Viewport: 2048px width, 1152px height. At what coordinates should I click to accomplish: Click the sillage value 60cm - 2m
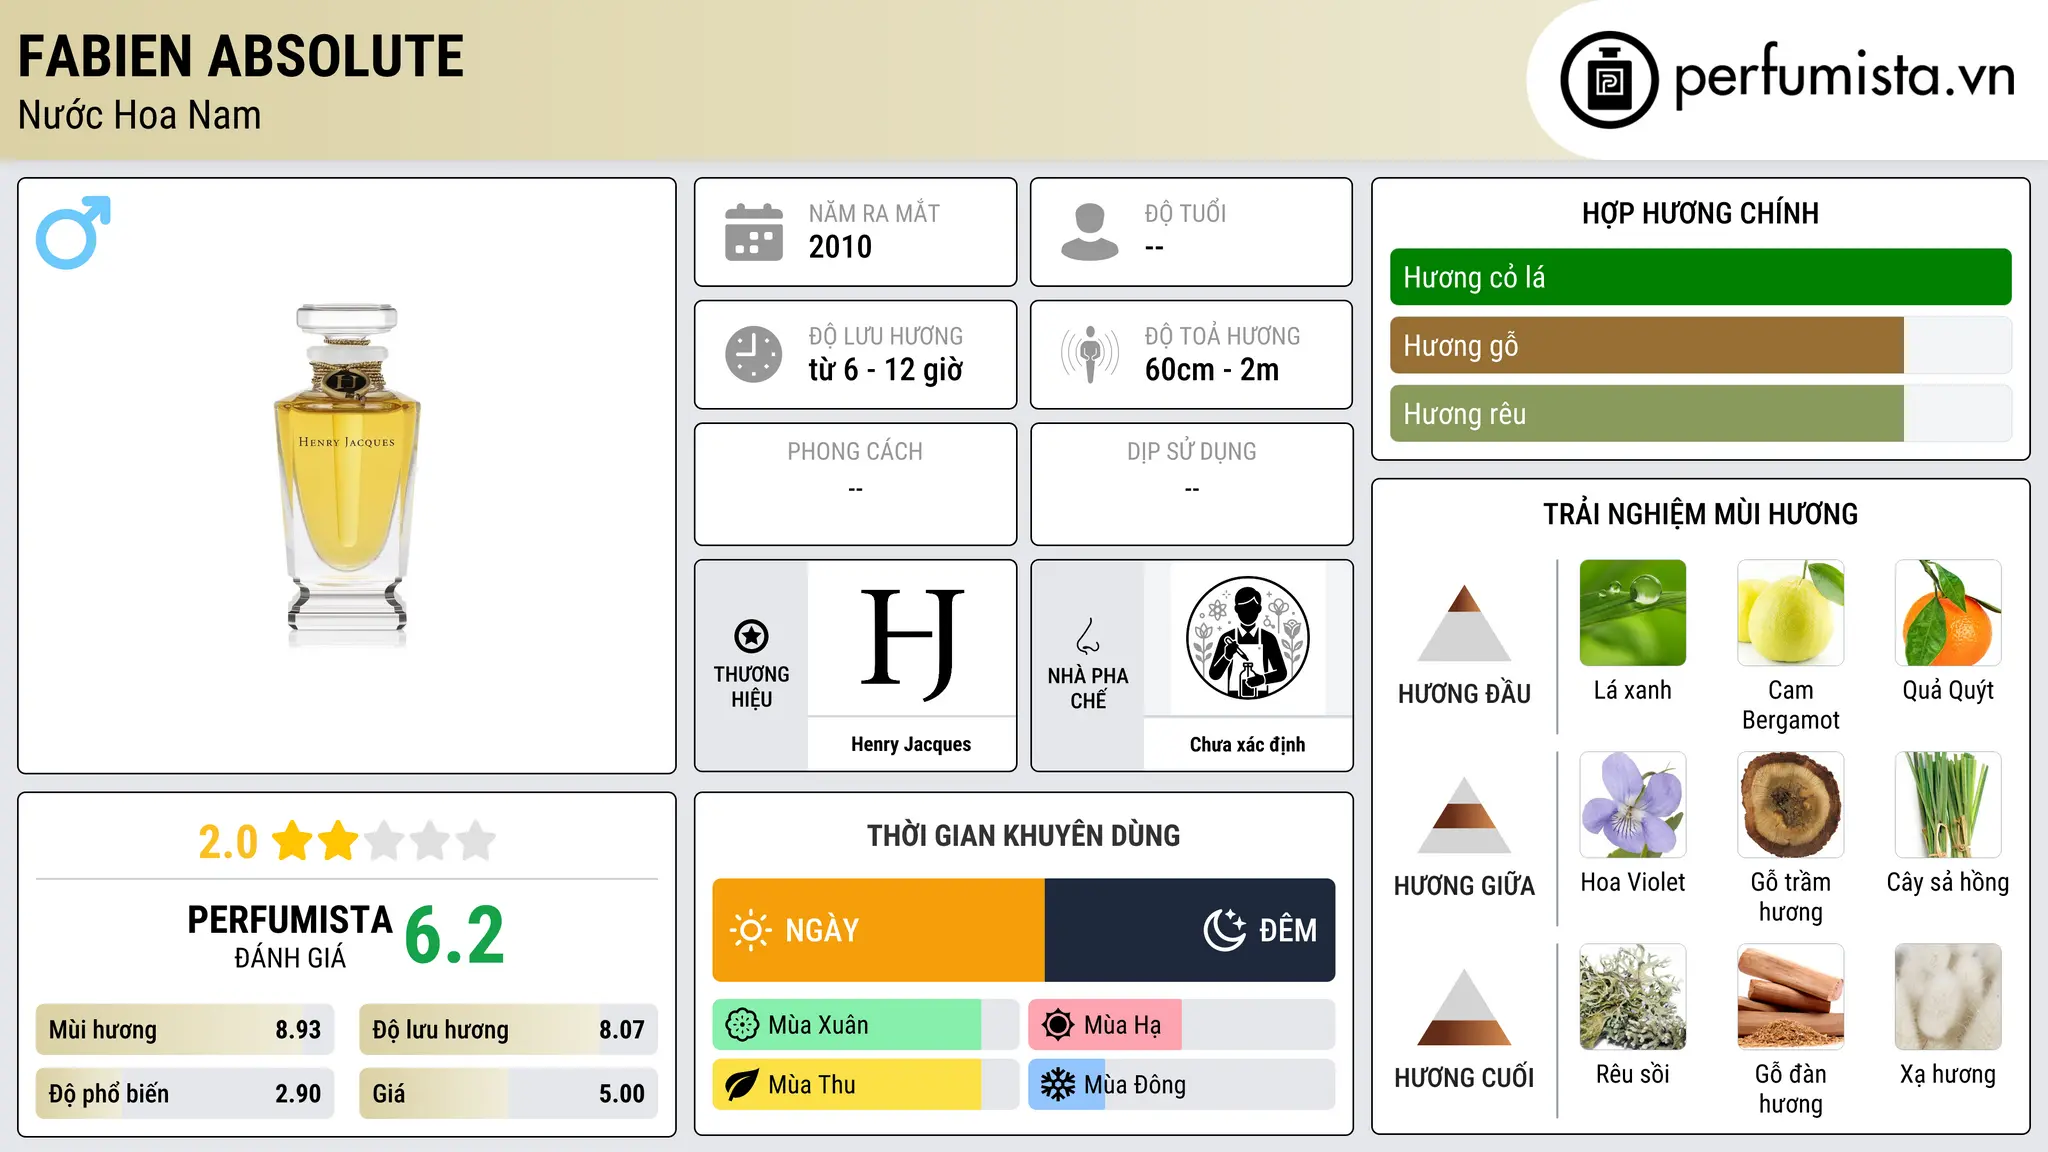coord(1212,370)
